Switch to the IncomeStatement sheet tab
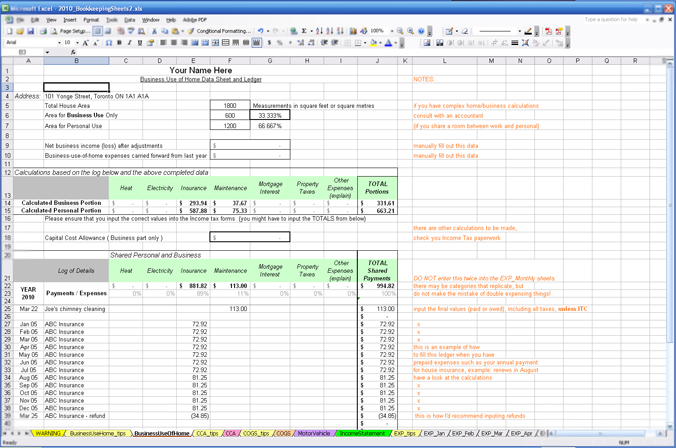Image resolution: width=676 pixels, height=448 pixels. 362,433
